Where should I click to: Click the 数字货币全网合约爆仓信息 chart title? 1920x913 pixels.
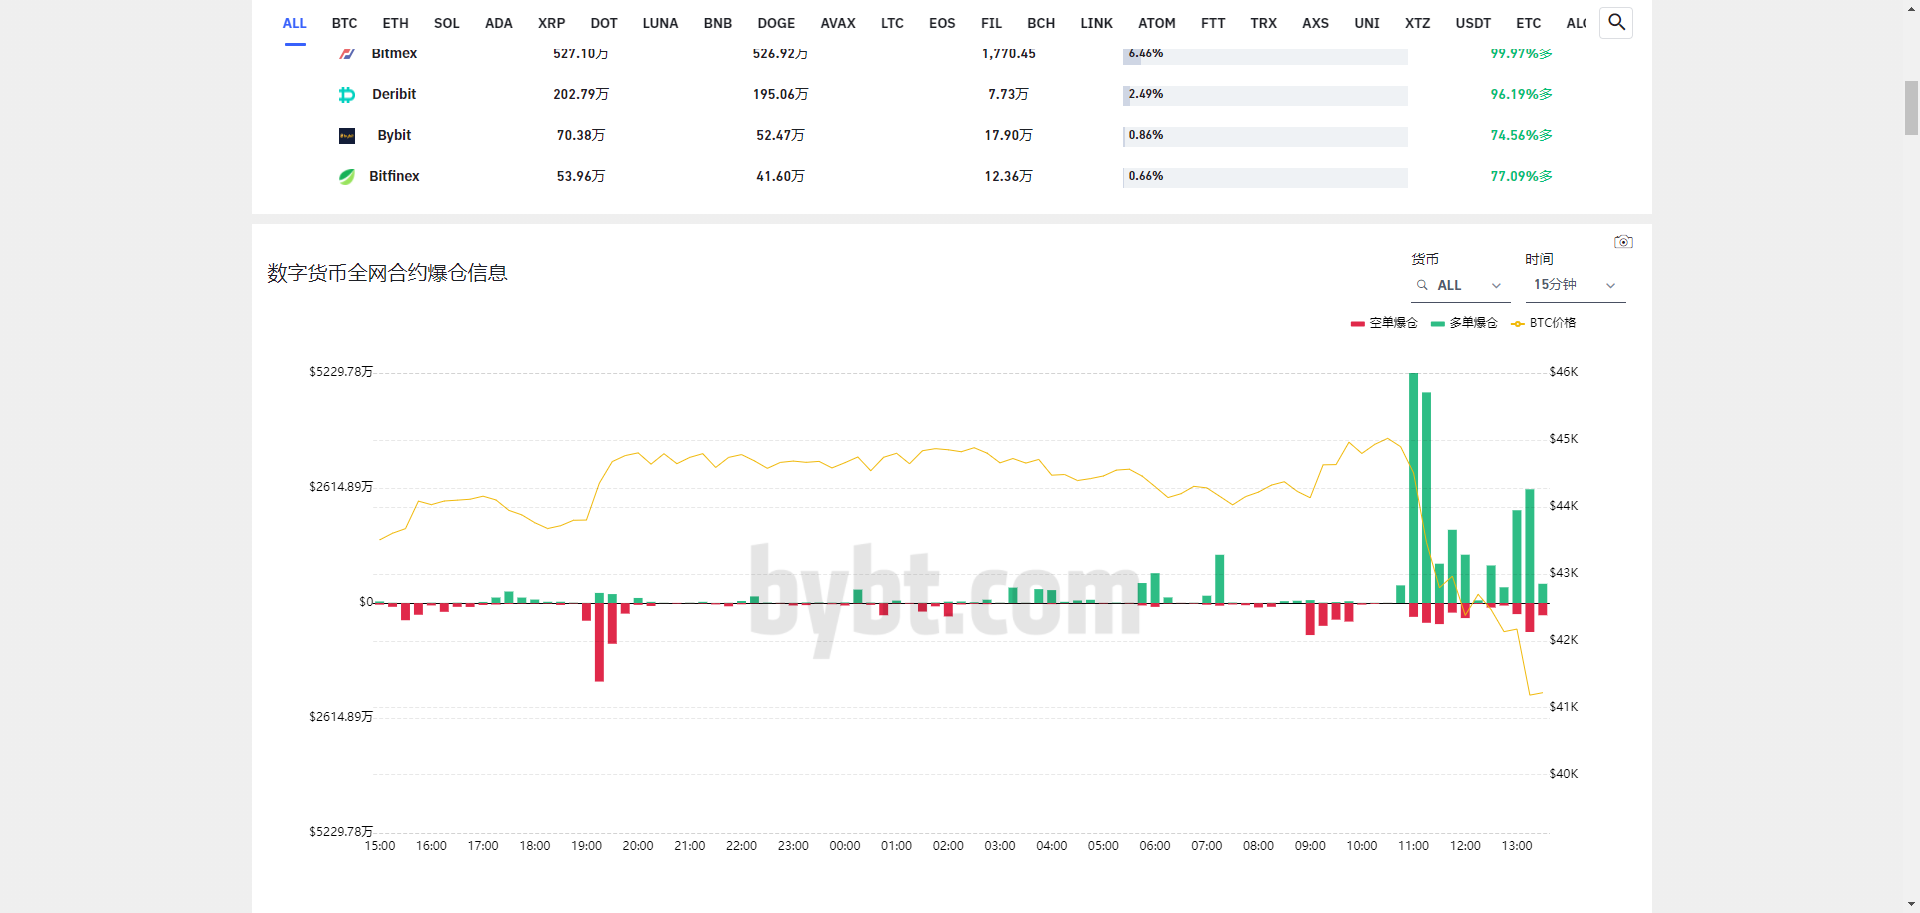pos(387,273)
